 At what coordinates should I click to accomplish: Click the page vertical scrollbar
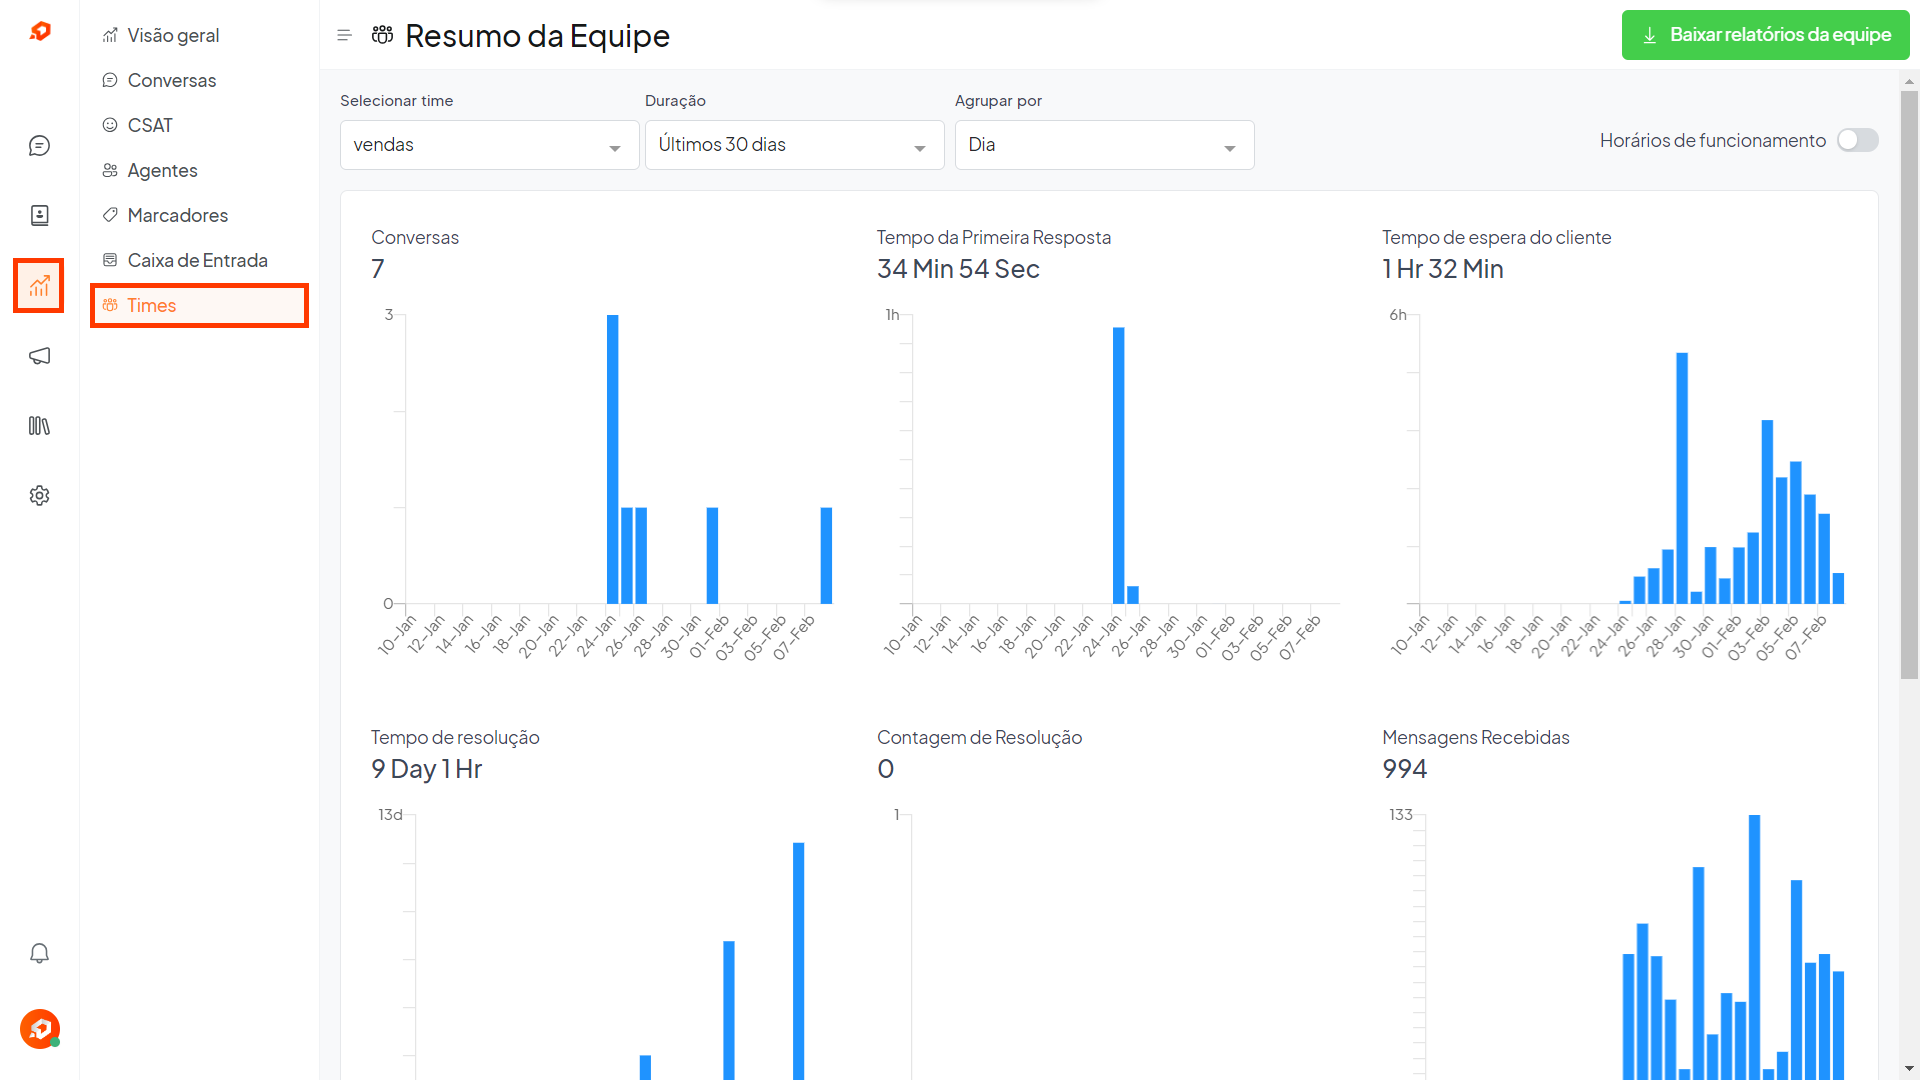point(1909,385)
